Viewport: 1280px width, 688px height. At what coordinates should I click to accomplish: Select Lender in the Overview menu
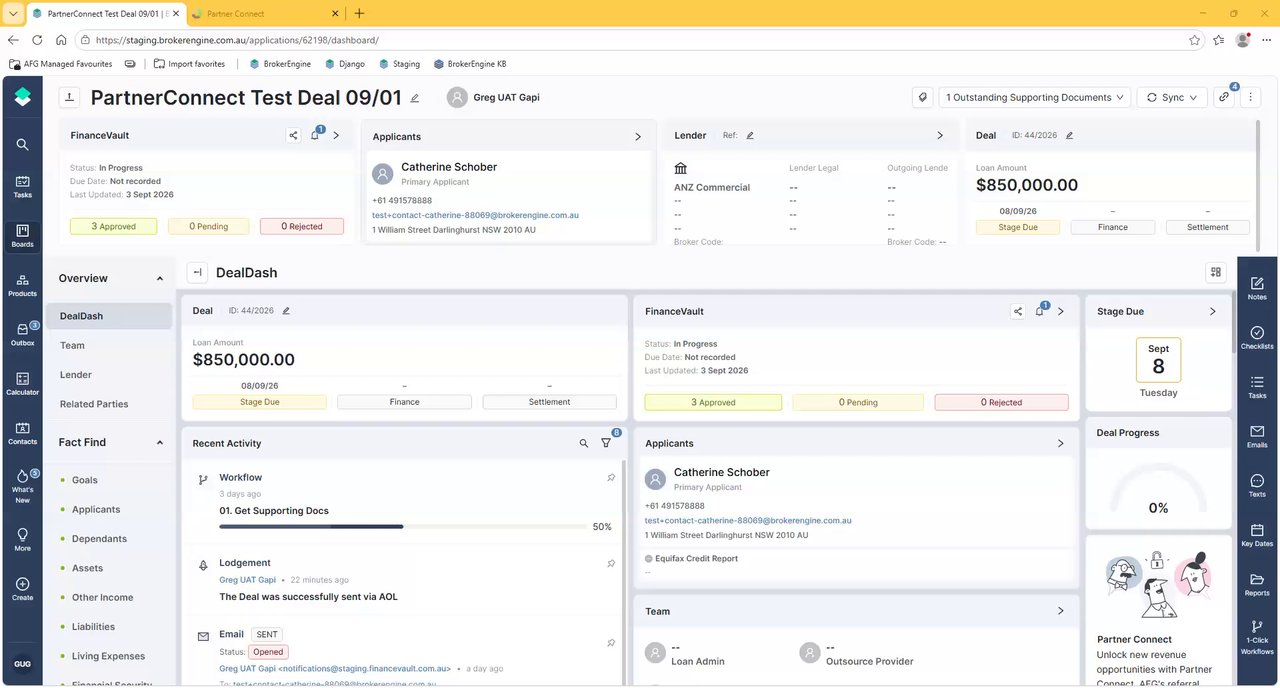(76, 375)
